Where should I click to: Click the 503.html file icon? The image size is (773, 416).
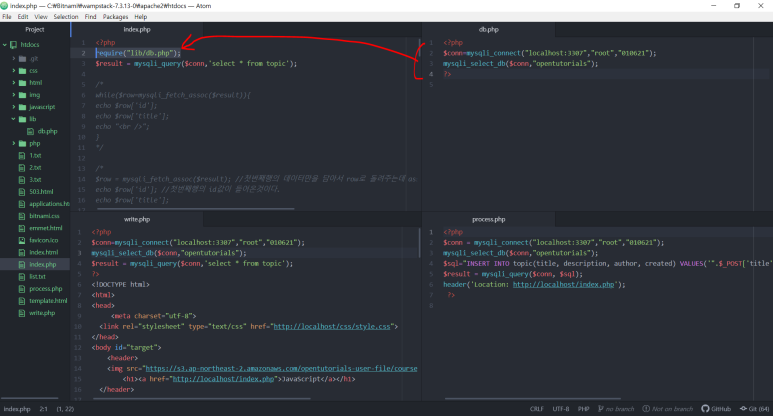pyautogui.click(x=22, y=192)
